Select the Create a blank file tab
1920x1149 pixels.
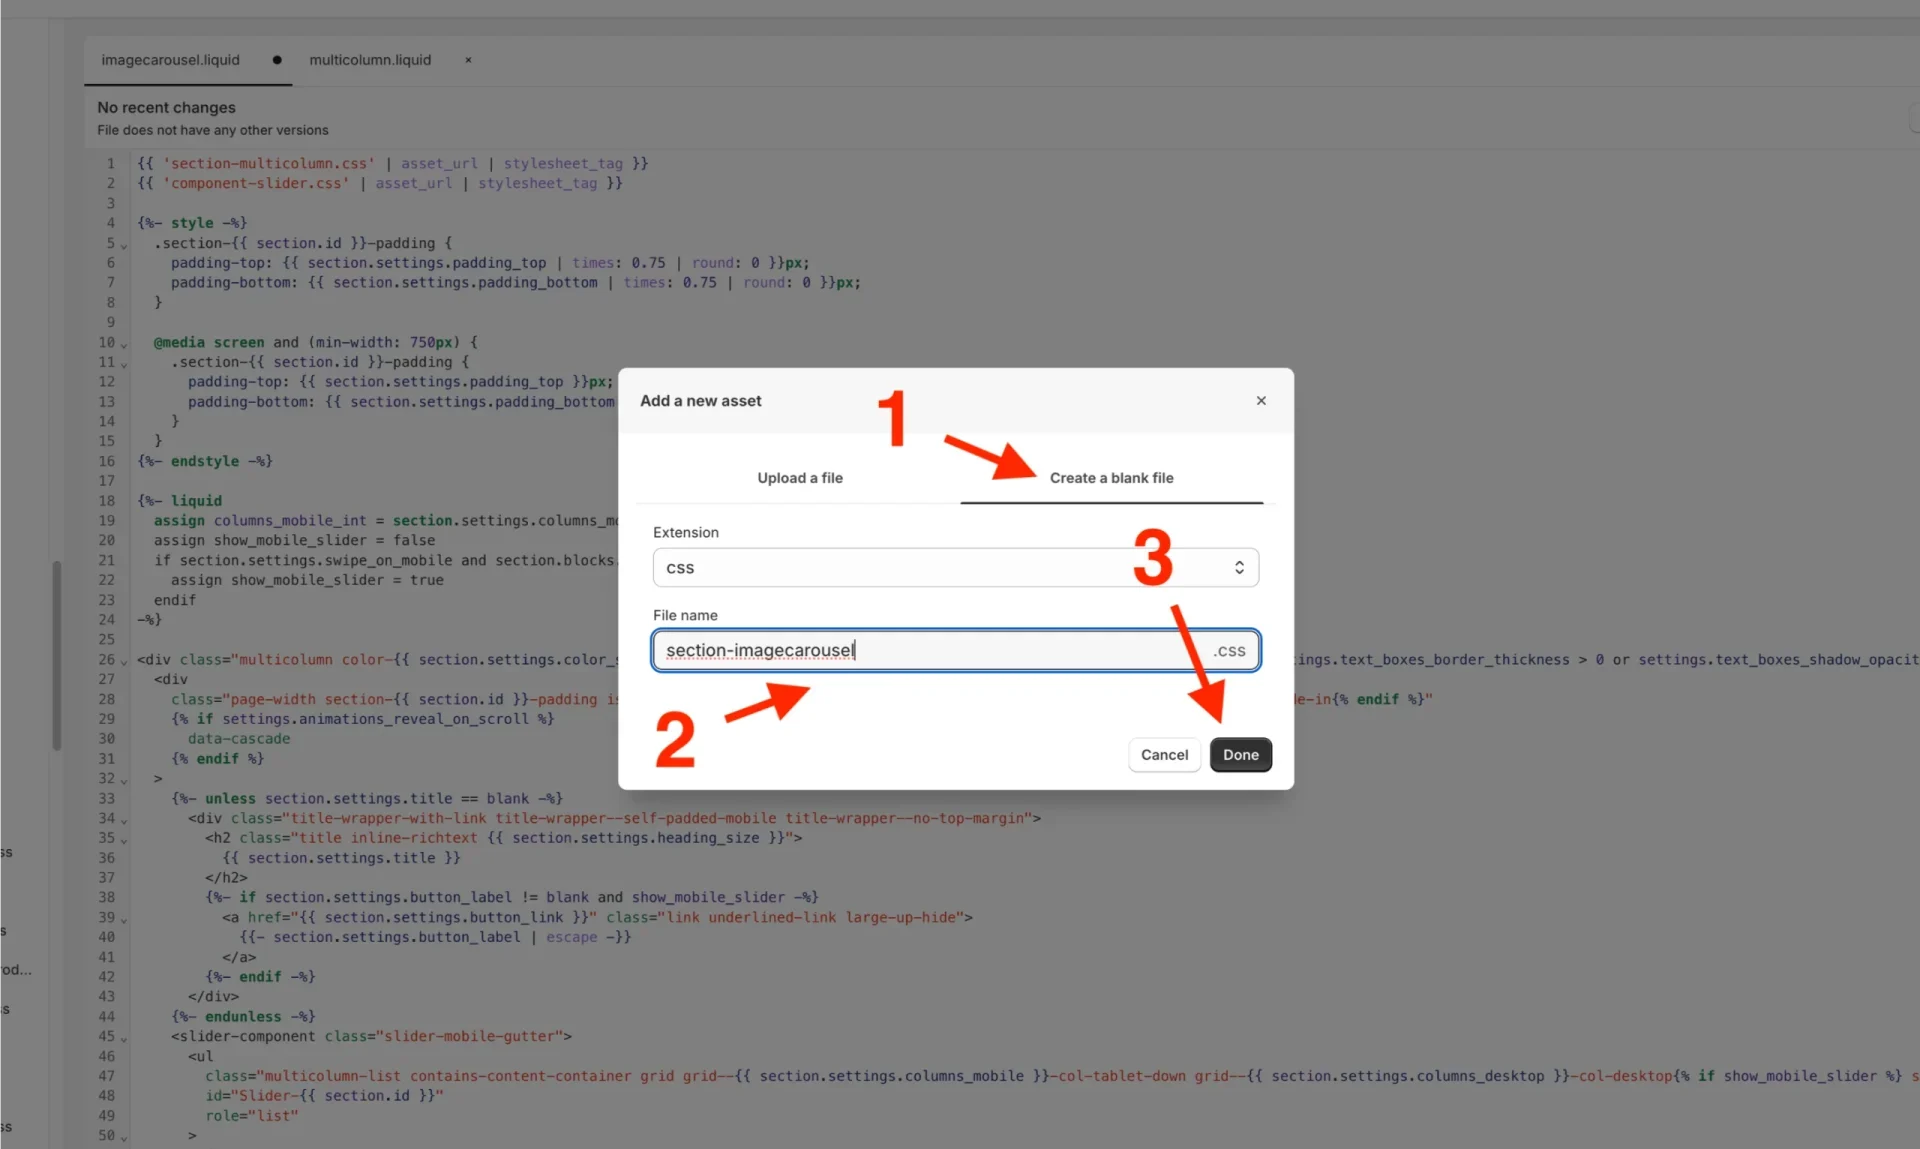point(1111,478)
